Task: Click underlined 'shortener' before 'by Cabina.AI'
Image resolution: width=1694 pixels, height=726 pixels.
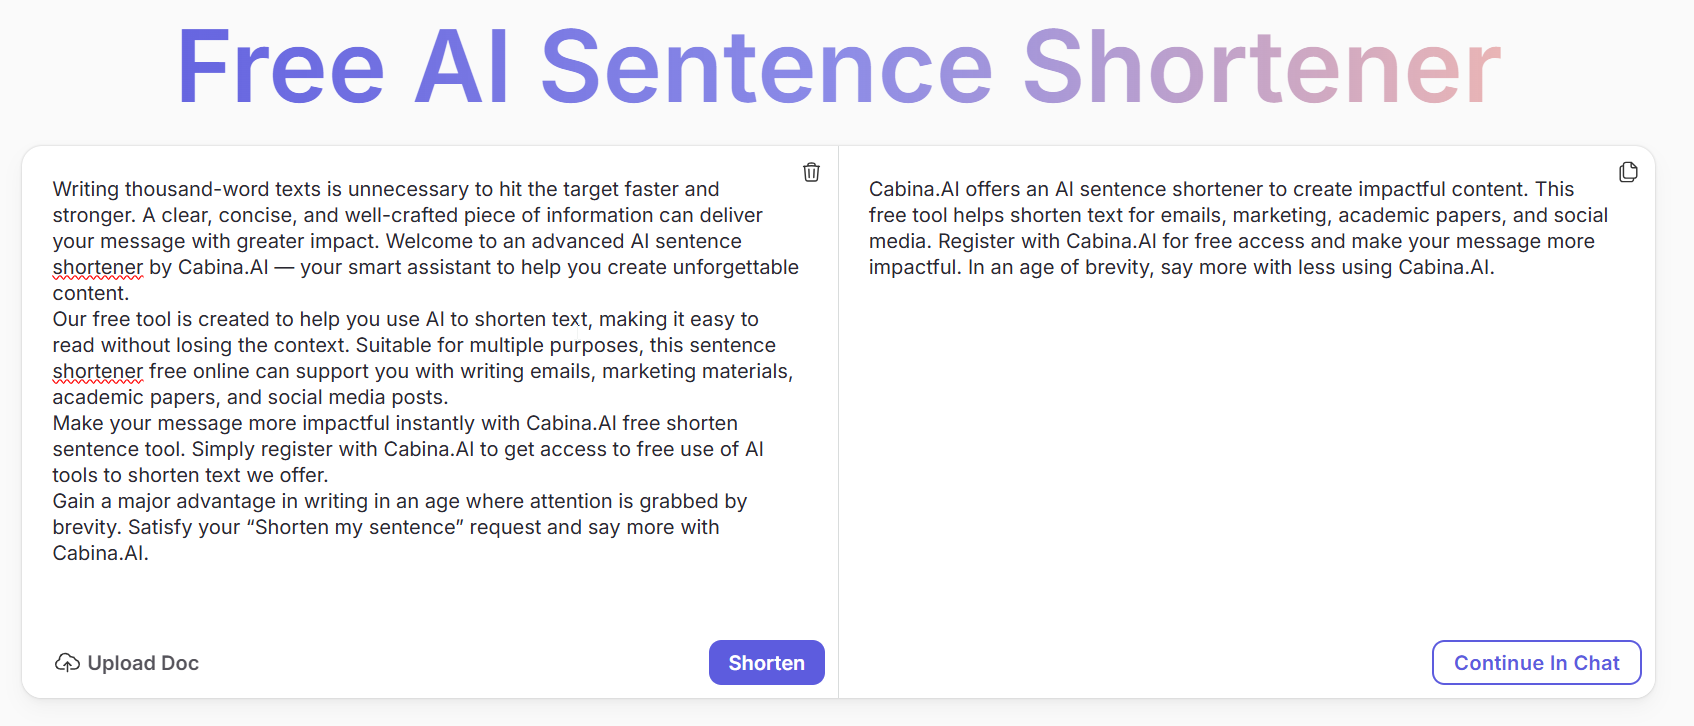Action: coord(98,267)
